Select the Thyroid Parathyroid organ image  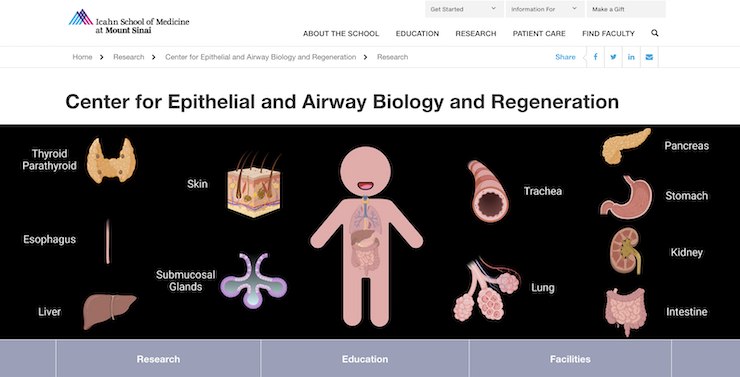111,160
